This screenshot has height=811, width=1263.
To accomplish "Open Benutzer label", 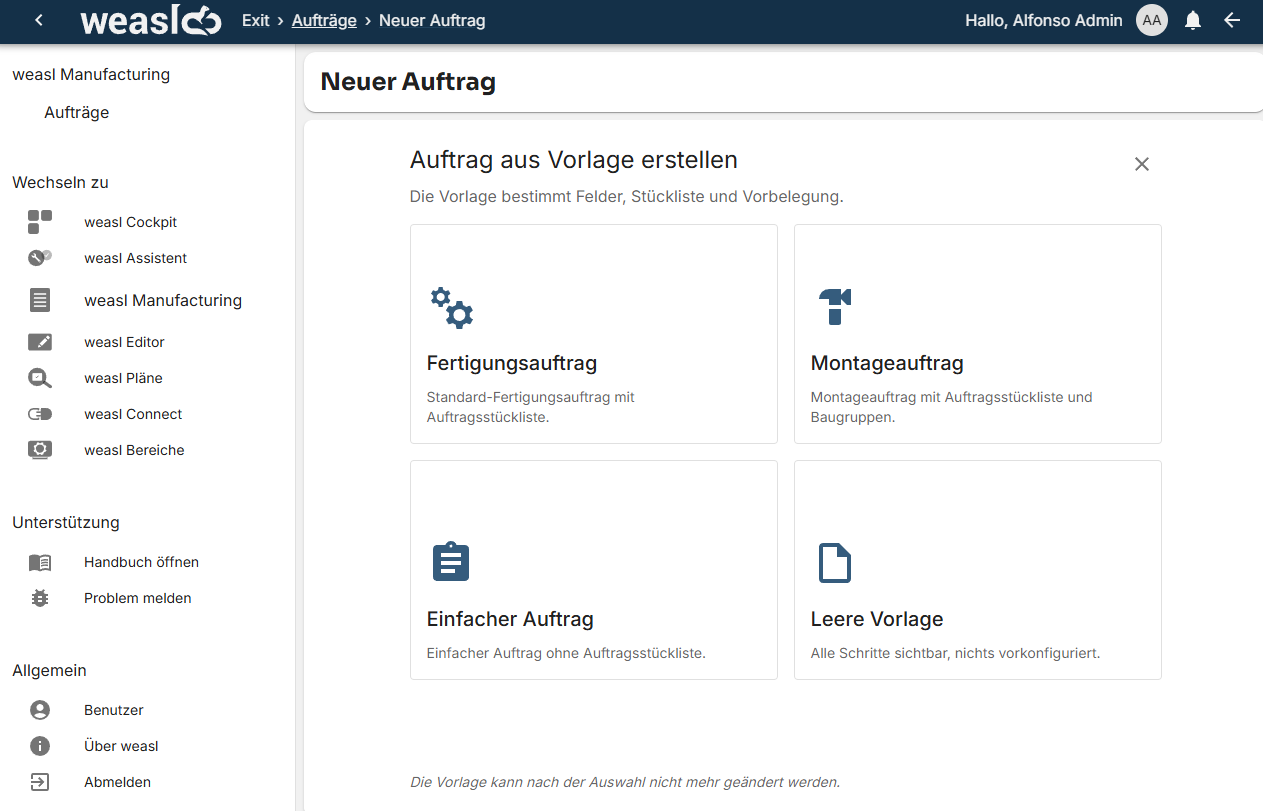I will 114,710.
